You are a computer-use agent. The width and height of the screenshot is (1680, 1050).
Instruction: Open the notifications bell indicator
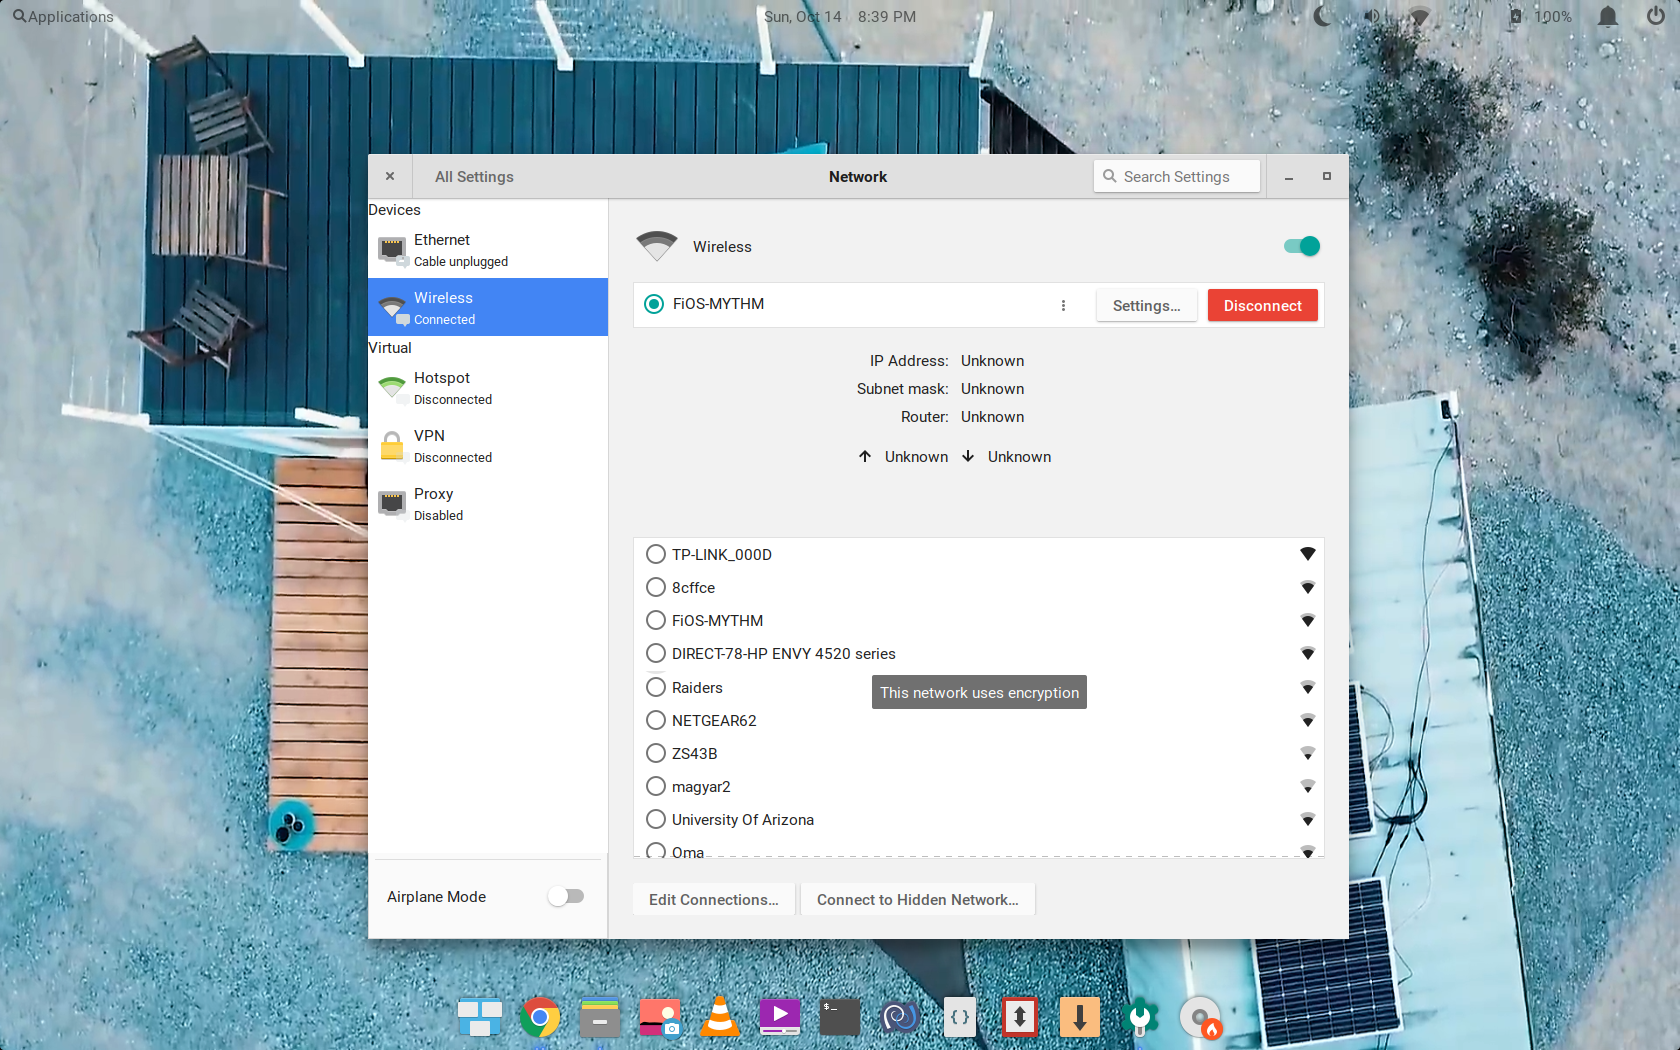point(1608,16)
